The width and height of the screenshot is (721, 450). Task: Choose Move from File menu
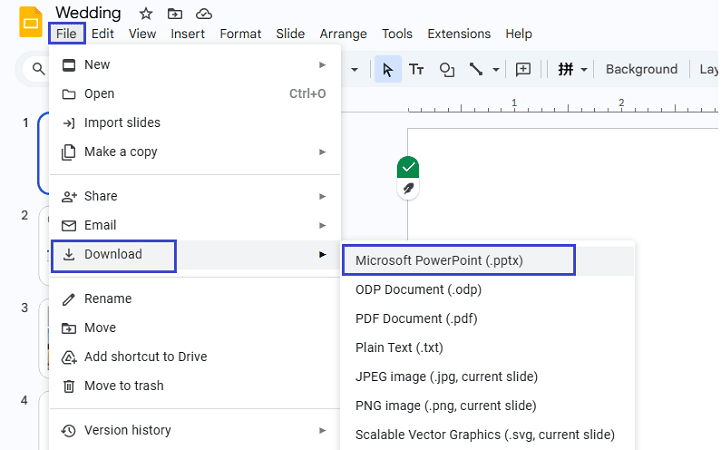click(x=195, y=328)
